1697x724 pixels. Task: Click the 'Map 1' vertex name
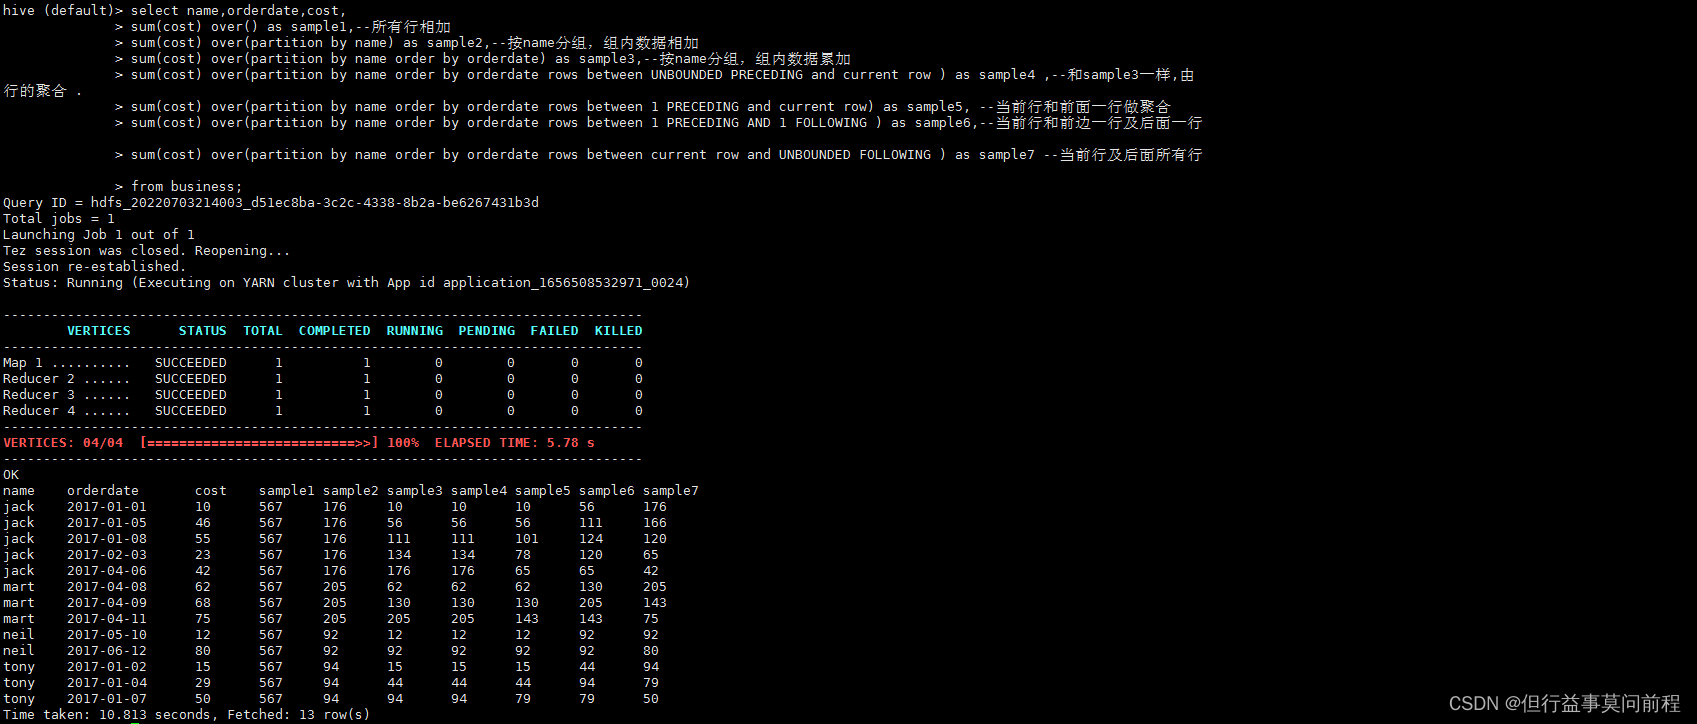(x=23, y=363)
